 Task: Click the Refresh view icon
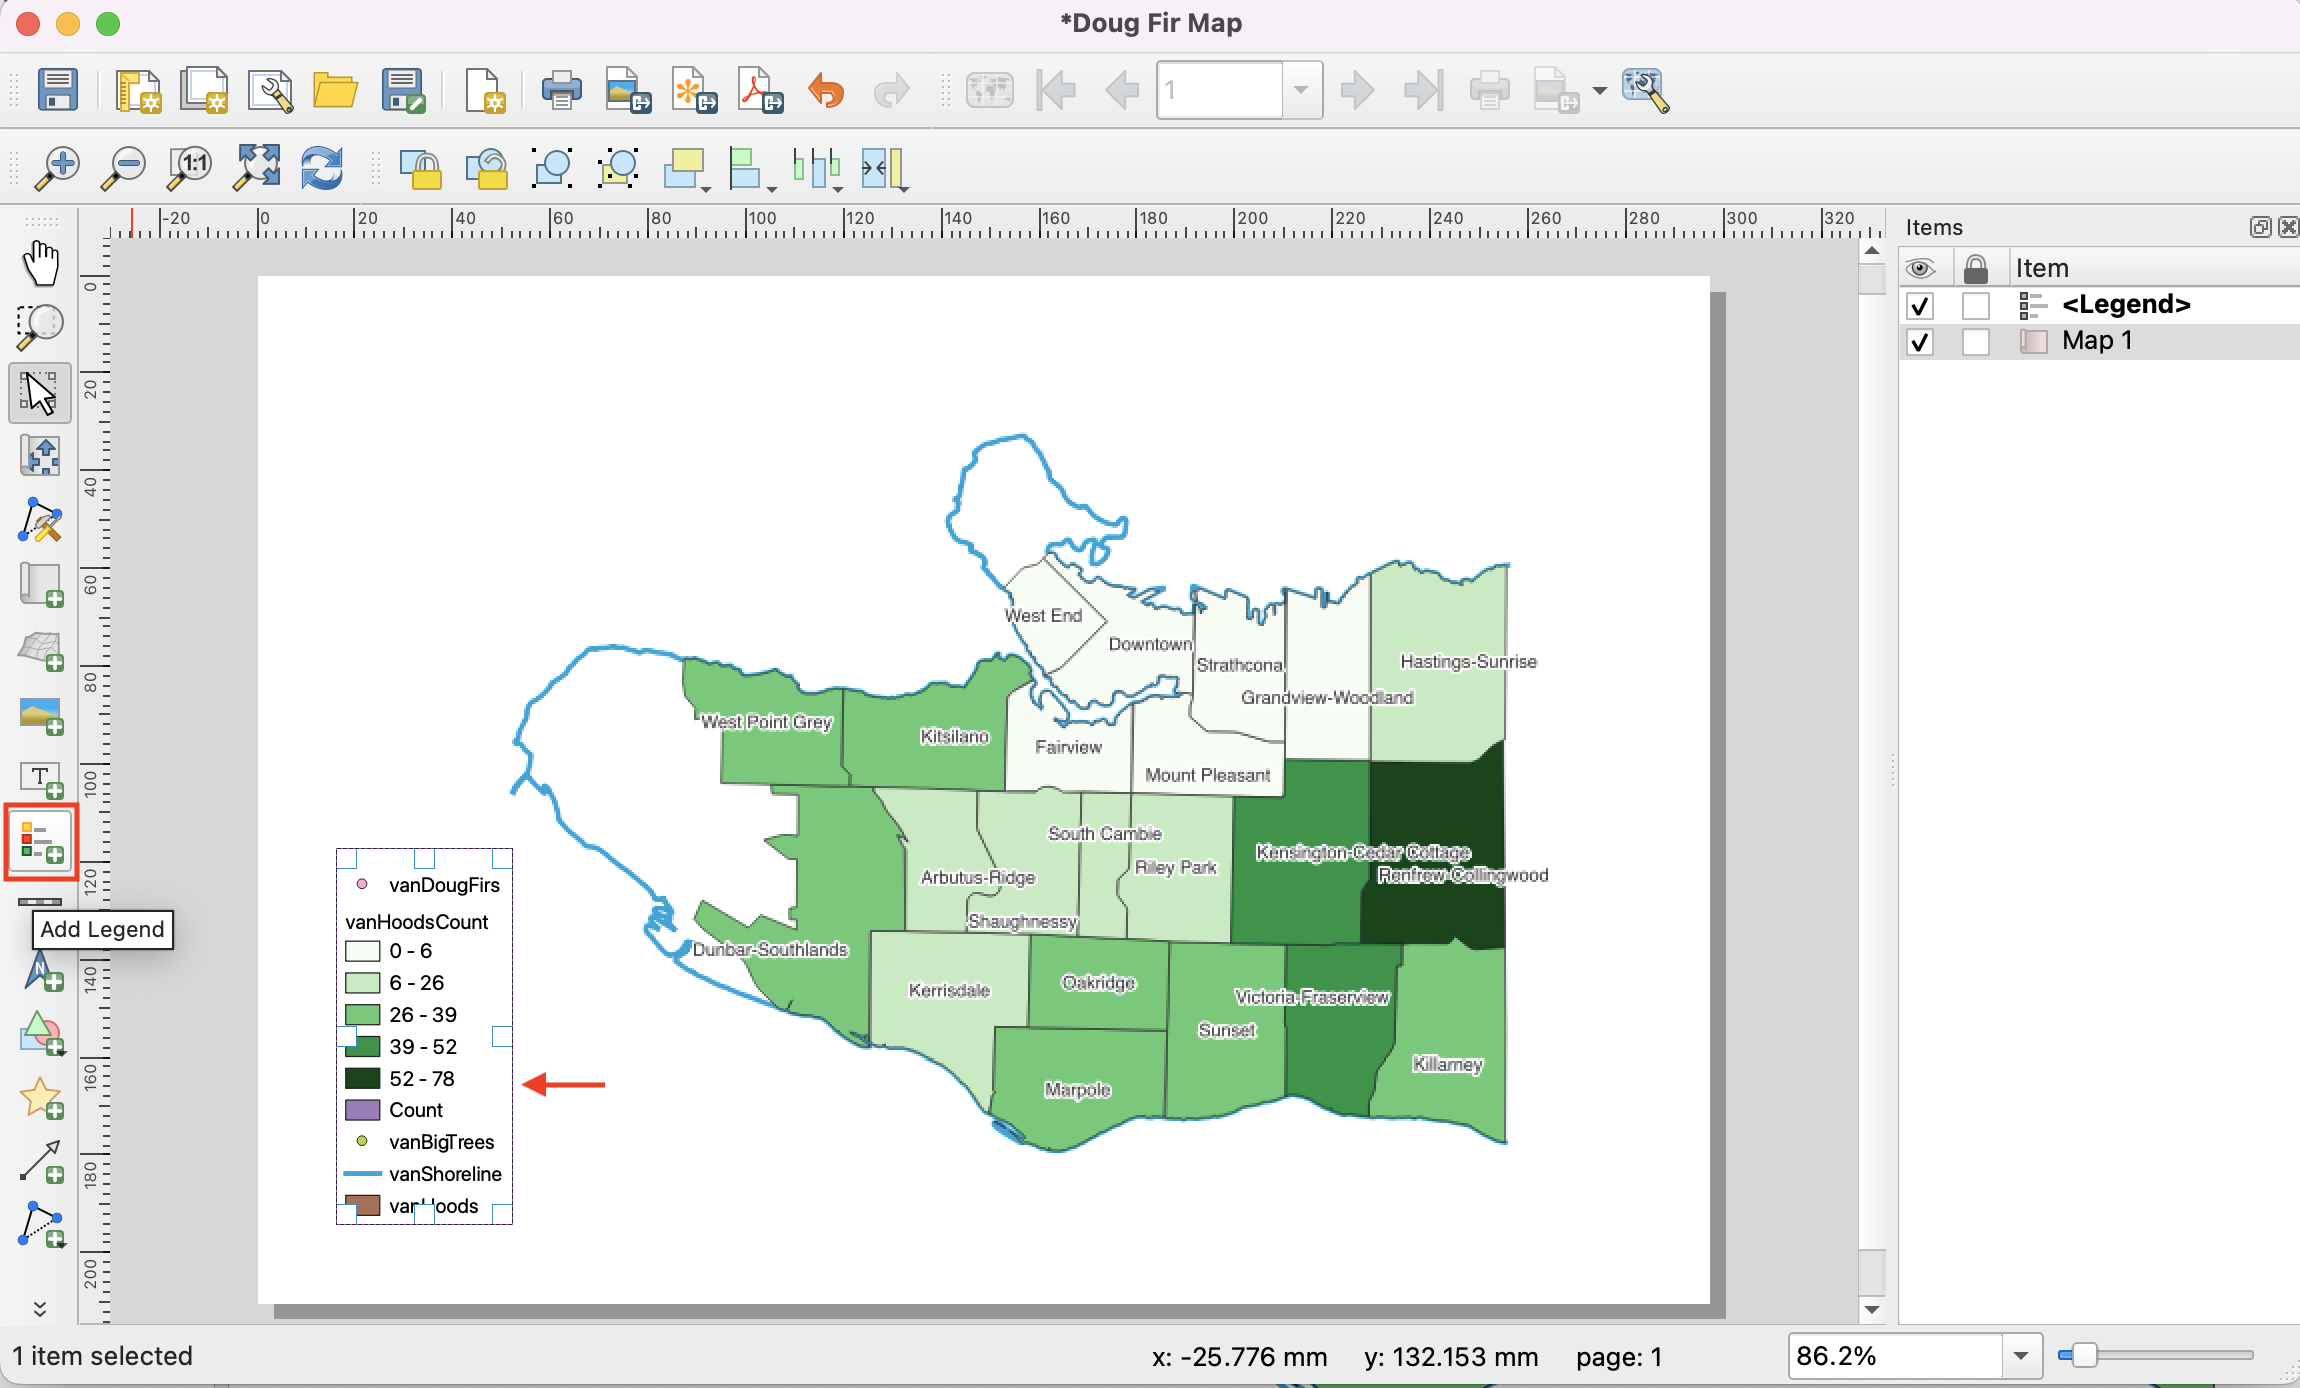point(322,167)
